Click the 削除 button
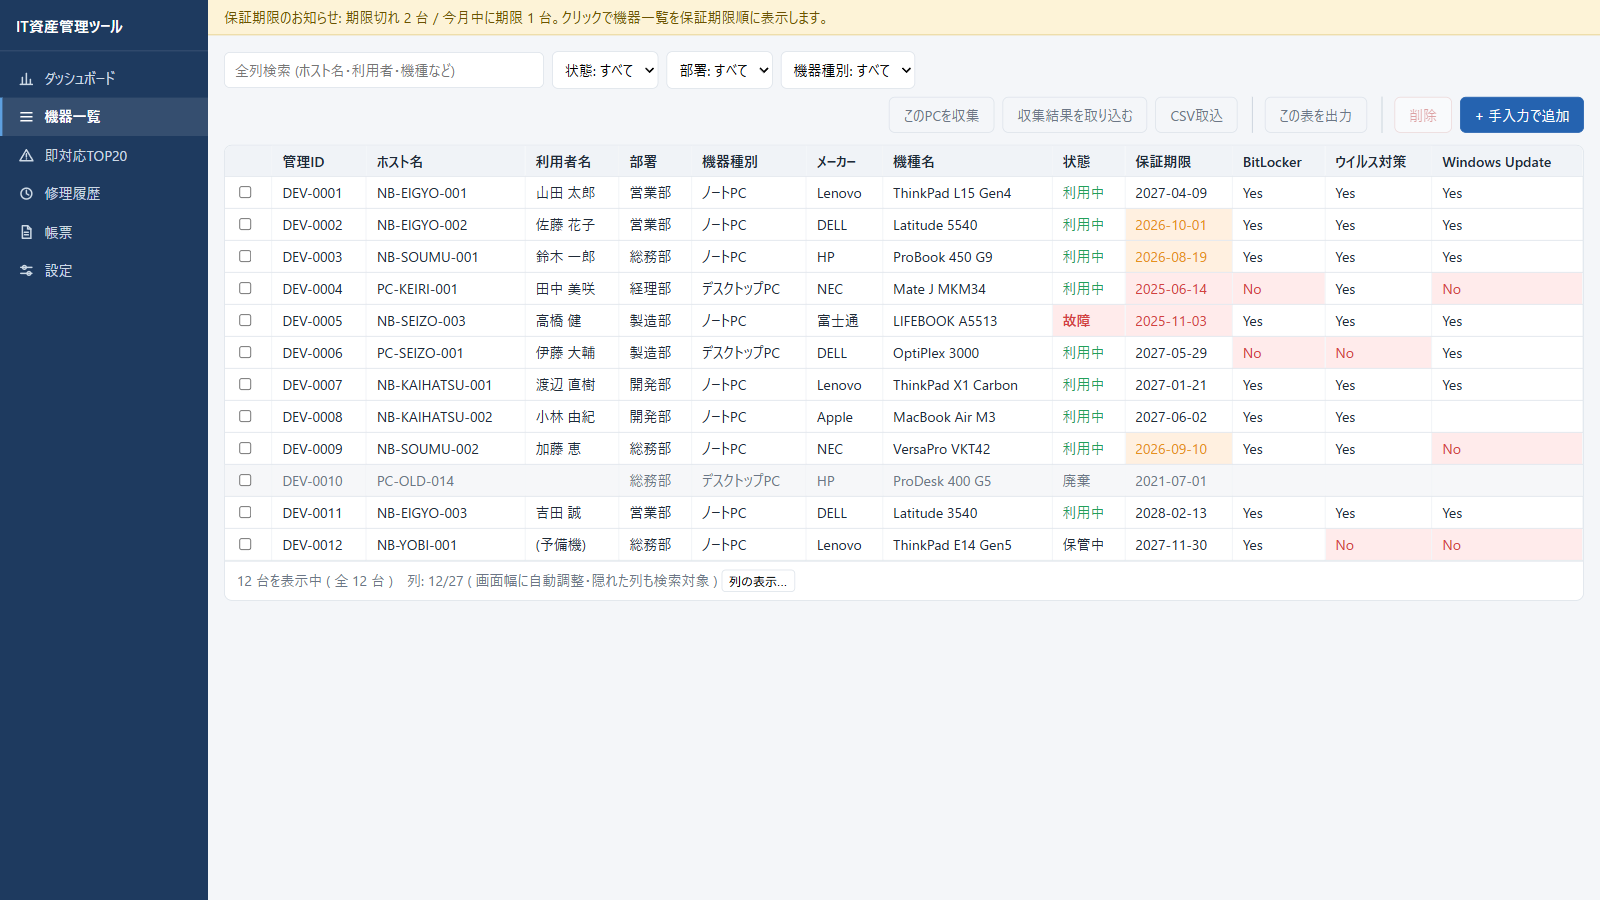 [x=1423, y=115]
